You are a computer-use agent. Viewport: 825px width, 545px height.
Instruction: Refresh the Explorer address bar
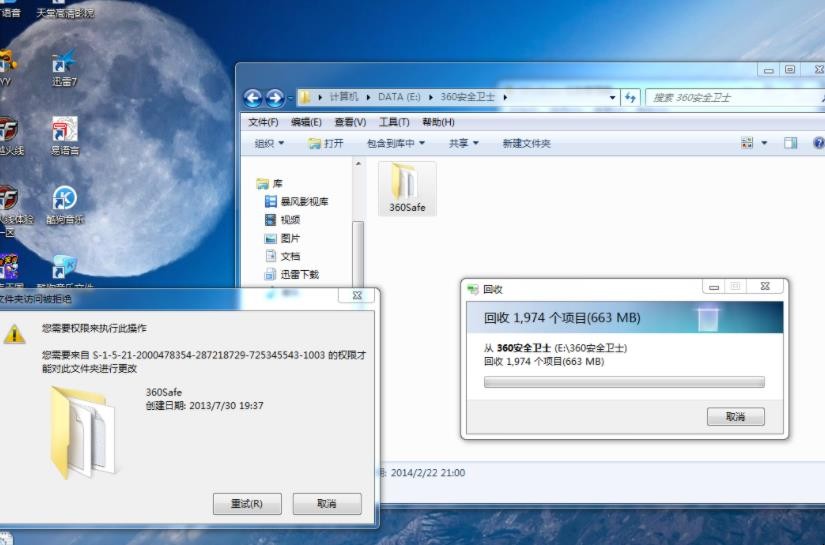click(630, 97)
